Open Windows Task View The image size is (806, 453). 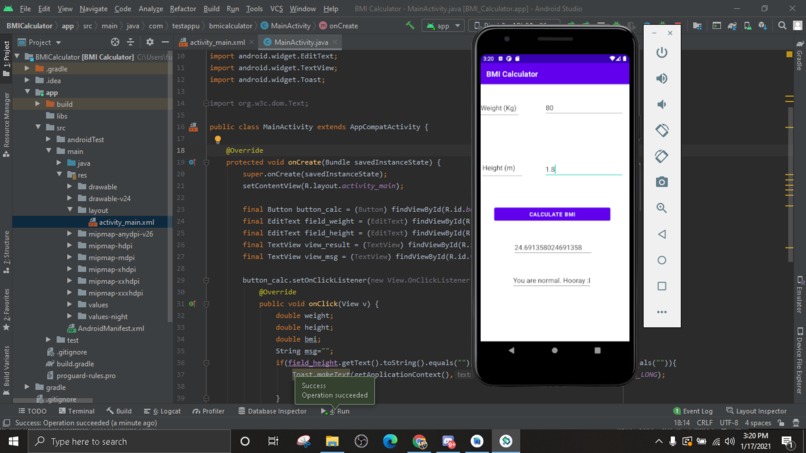(x=273, y=441)
